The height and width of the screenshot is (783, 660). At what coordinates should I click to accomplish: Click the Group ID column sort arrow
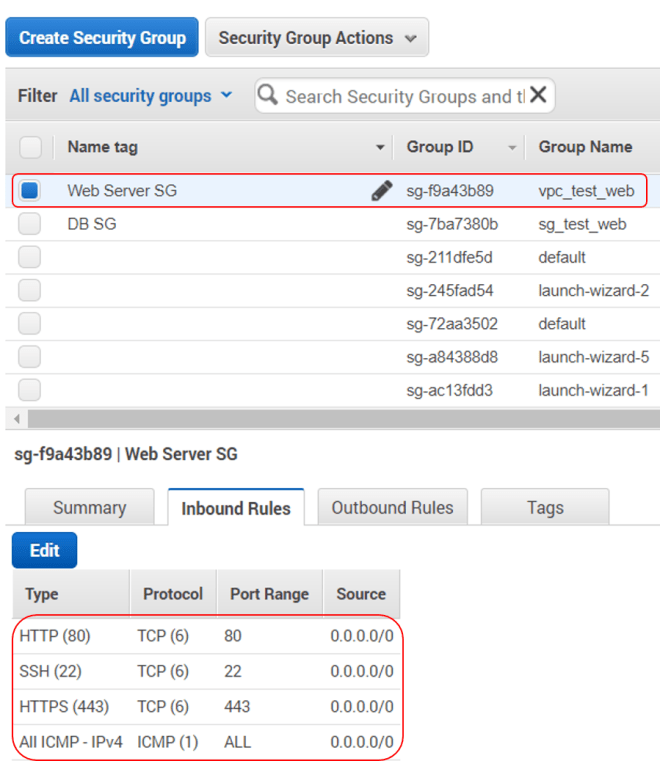tap(513, 148)
